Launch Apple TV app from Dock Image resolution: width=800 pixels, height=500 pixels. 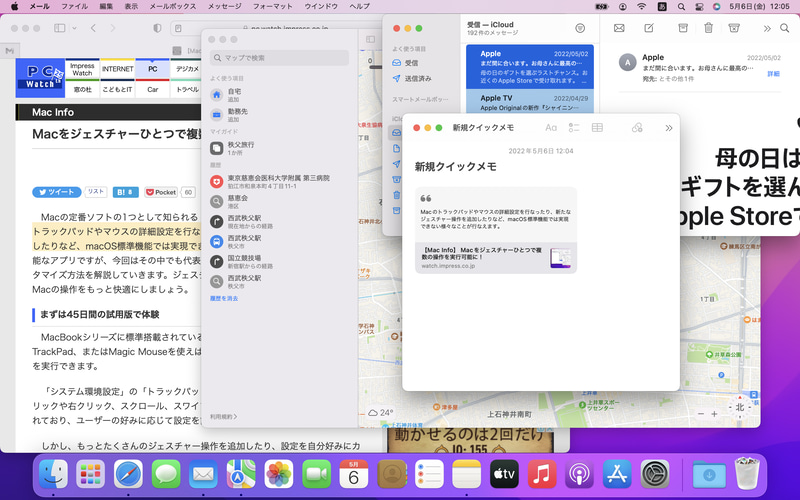(x=504, y=474)
